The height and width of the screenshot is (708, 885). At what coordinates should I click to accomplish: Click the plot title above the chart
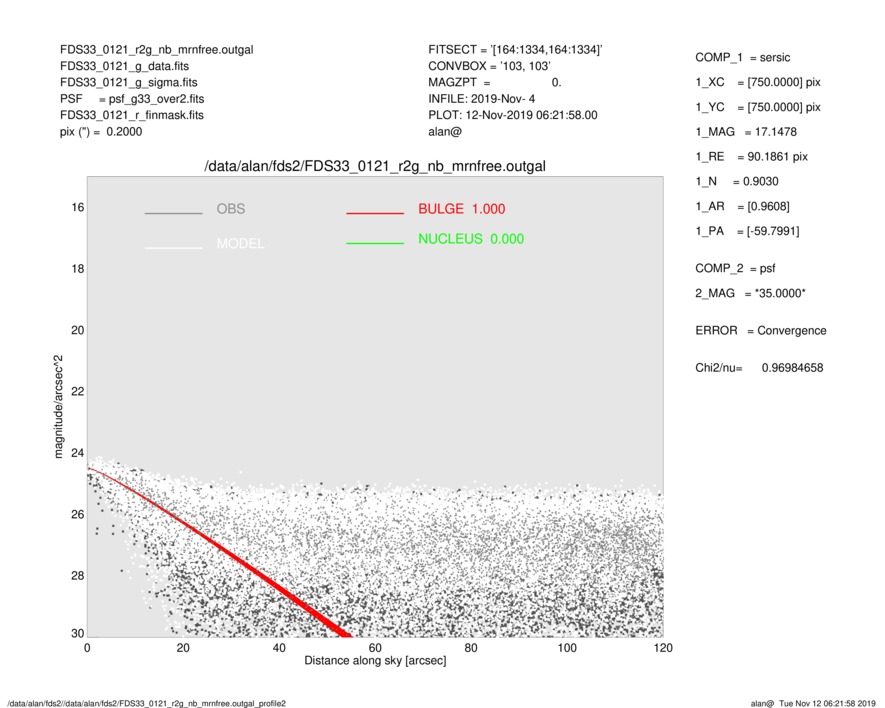point(374,165)
